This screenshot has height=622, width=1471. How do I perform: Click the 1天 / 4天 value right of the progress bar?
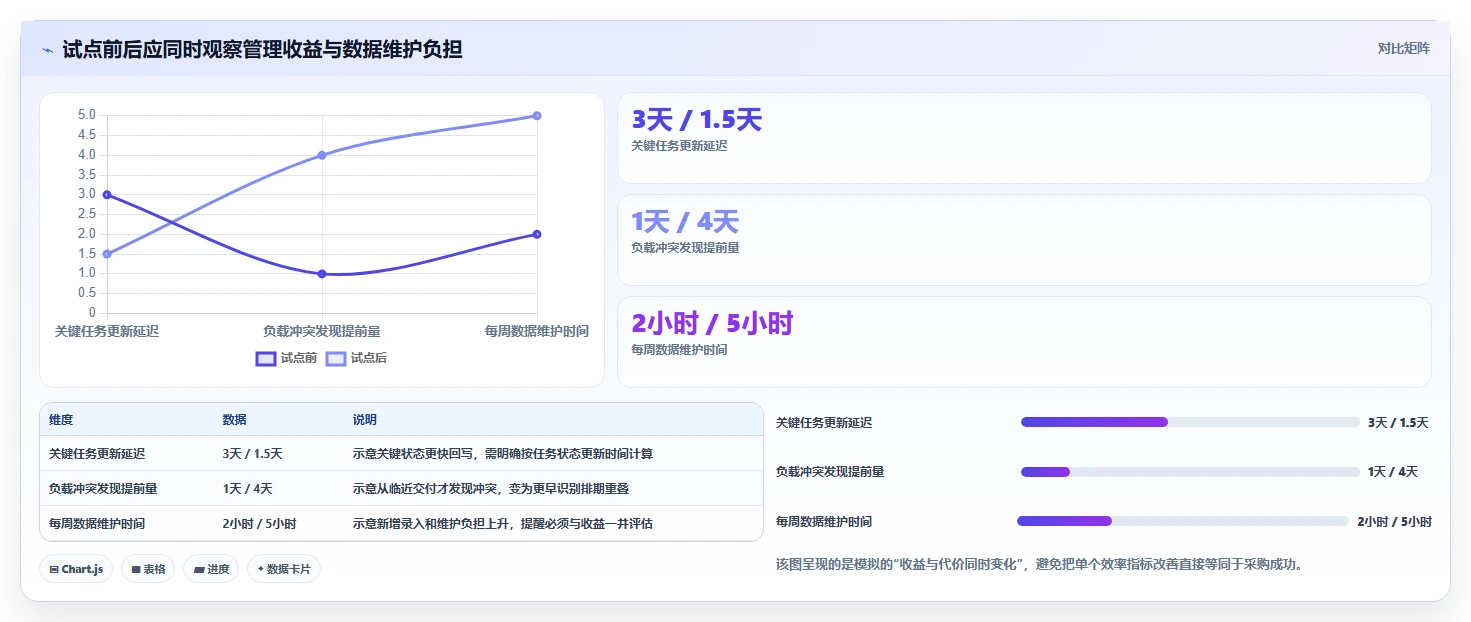(x=1393, y=472)
